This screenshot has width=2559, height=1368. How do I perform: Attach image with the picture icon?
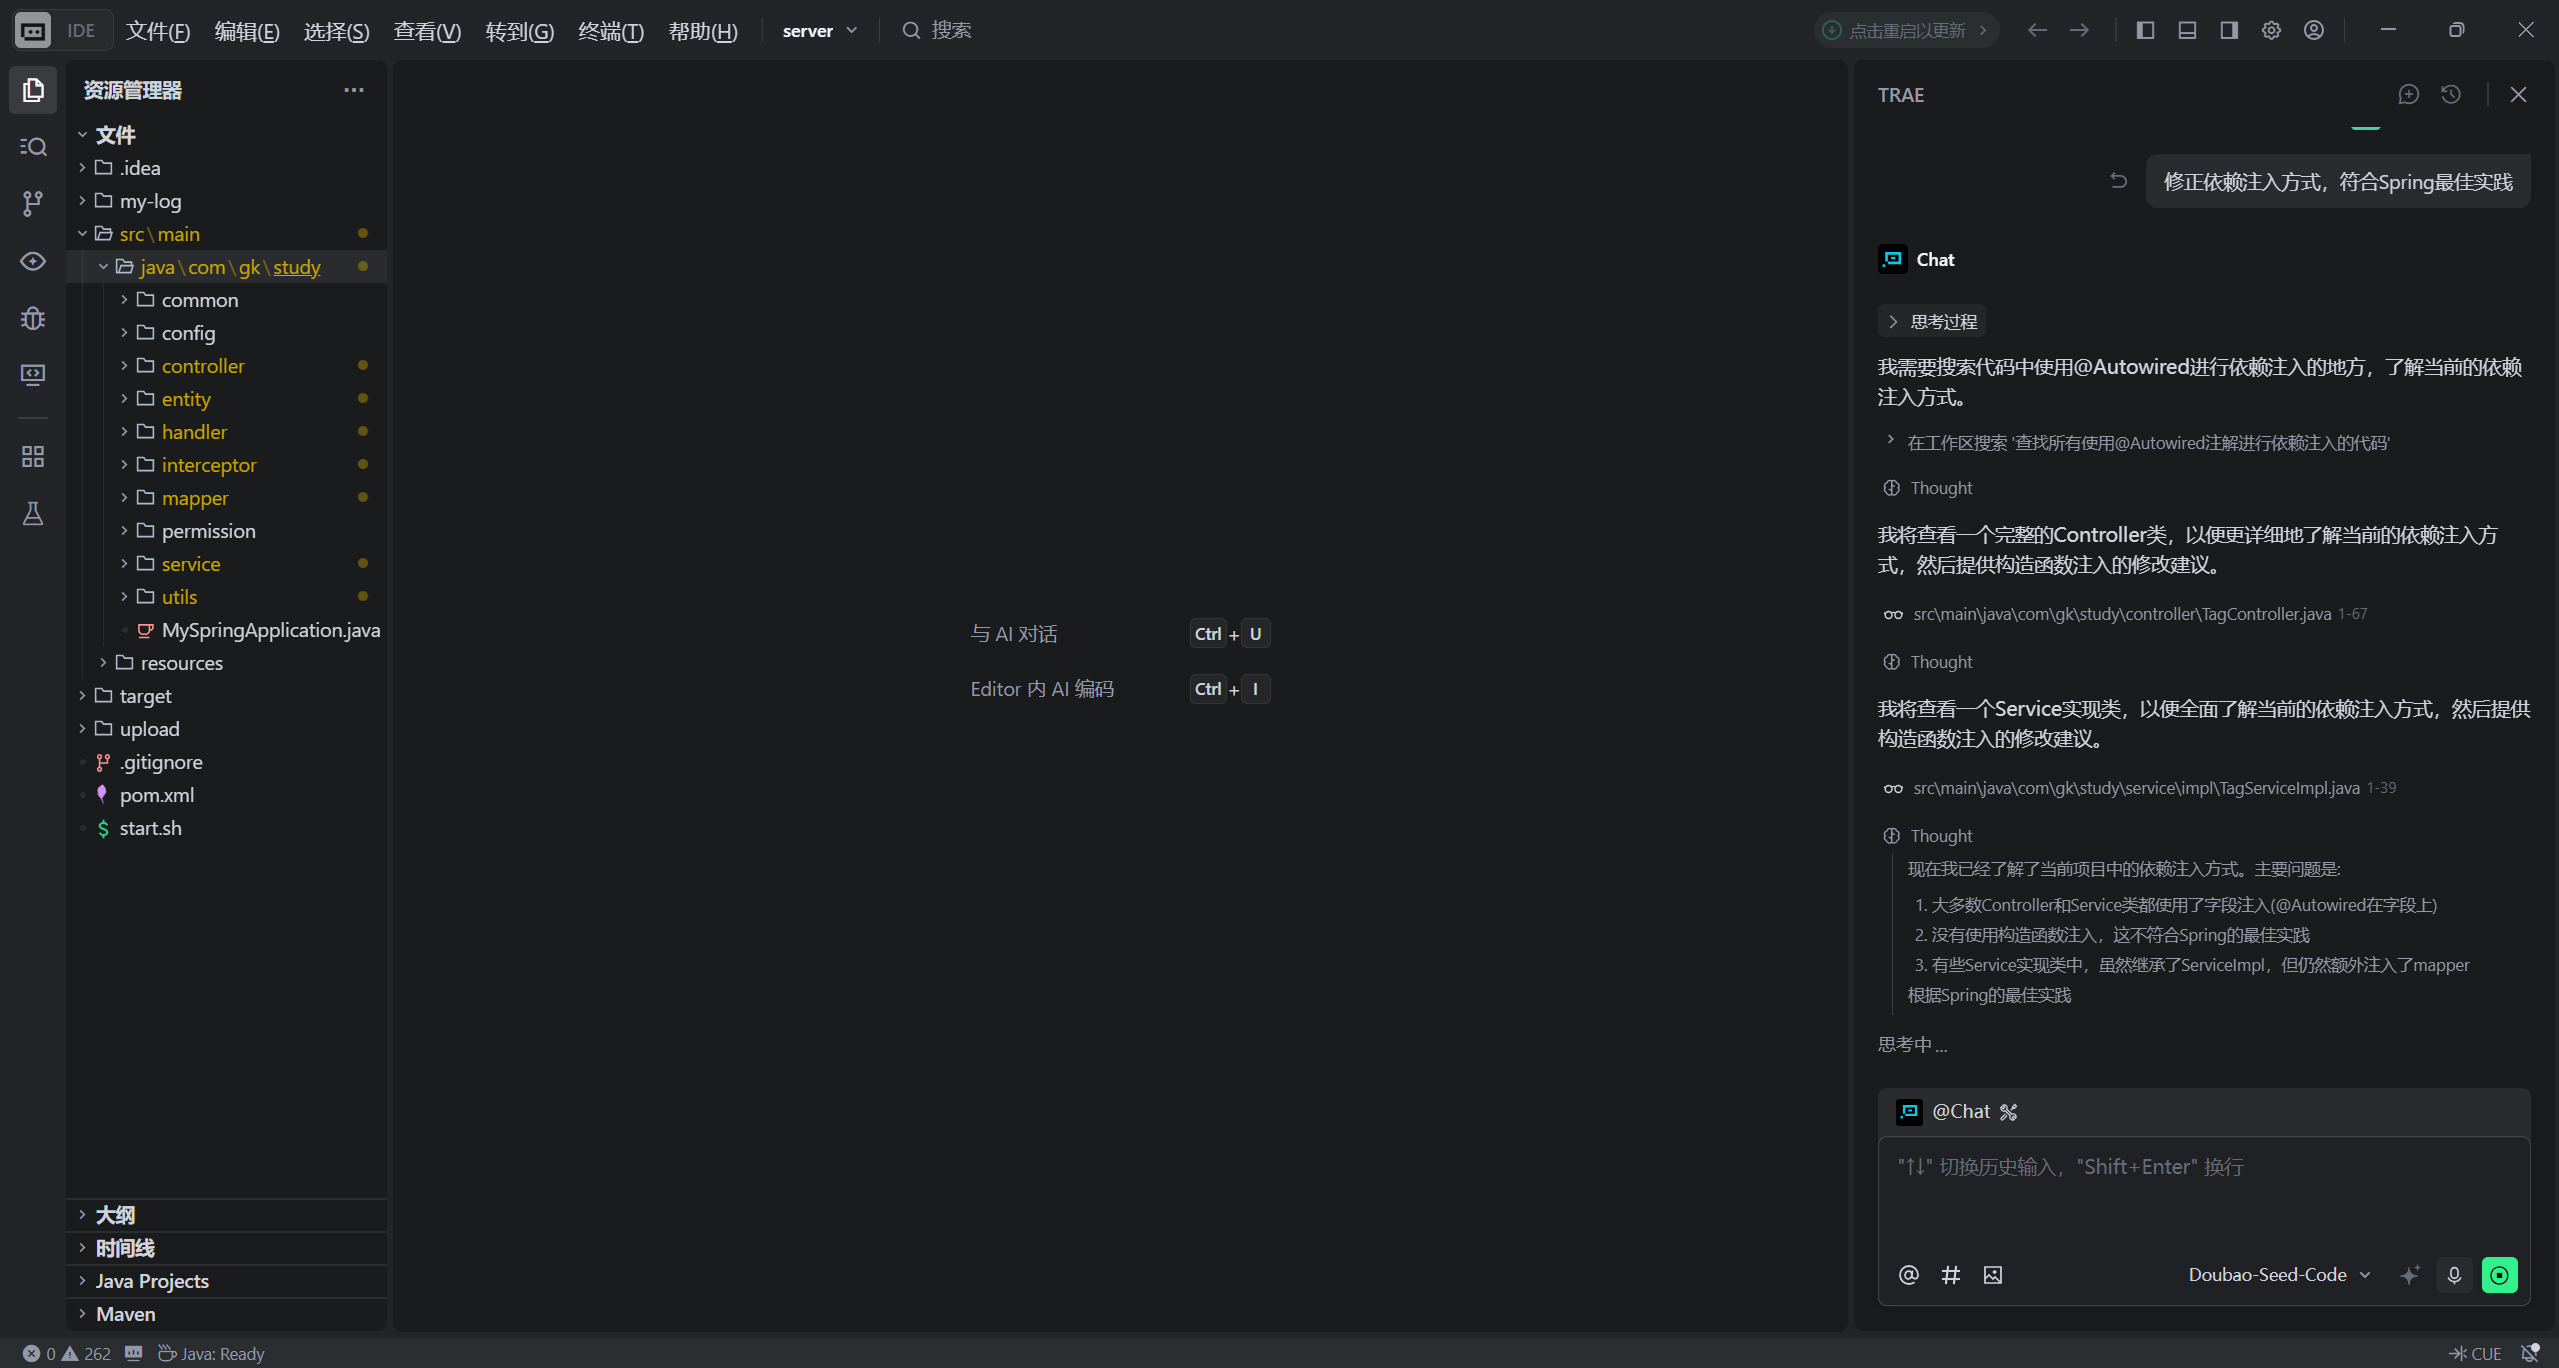coord(1993,1275)
